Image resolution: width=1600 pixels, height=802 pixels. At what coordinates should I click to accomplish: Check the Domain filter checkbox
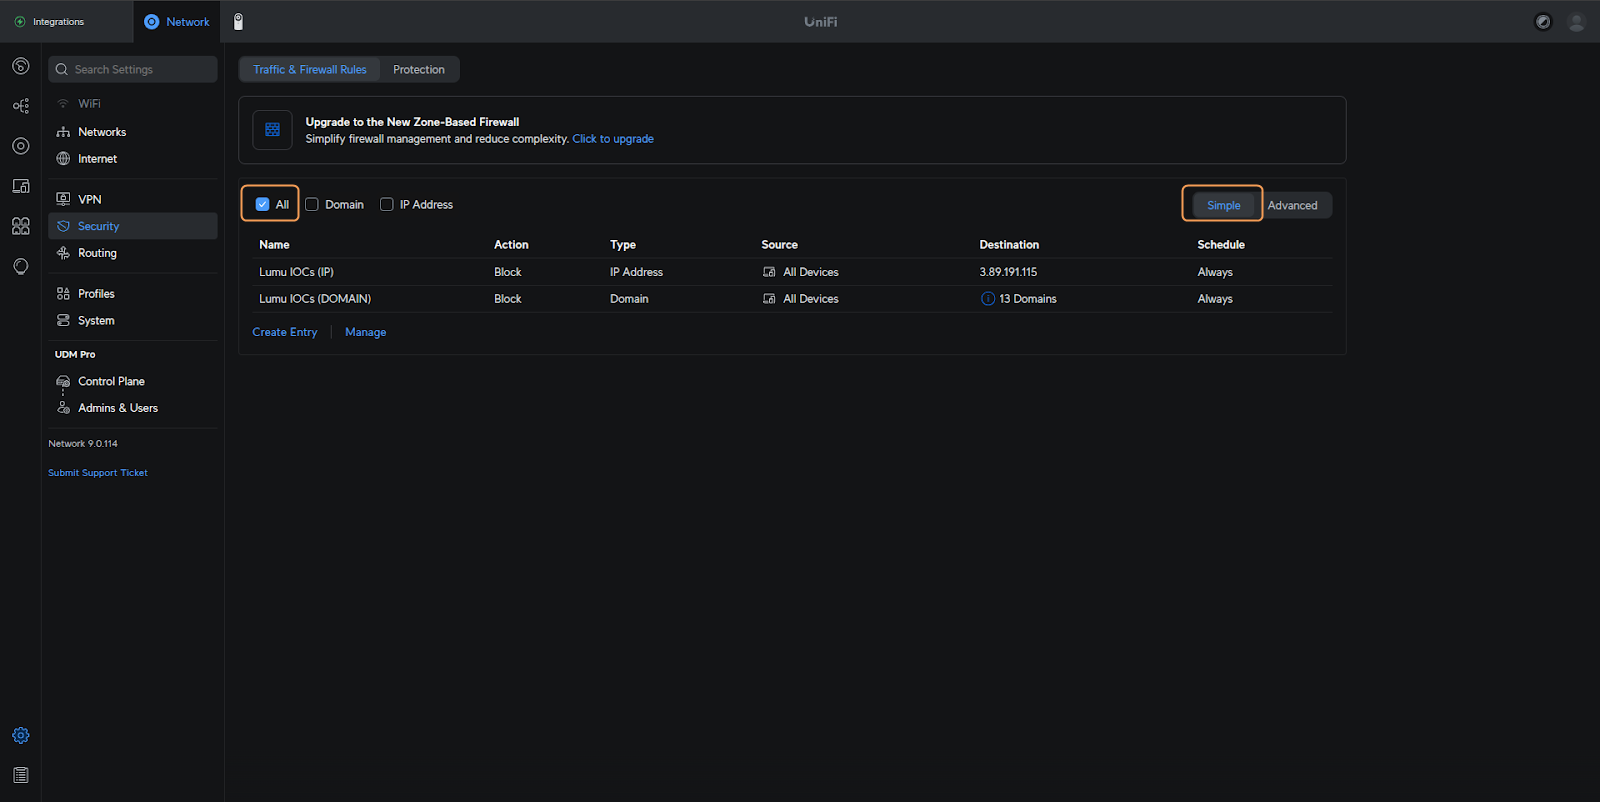point(312,204)
